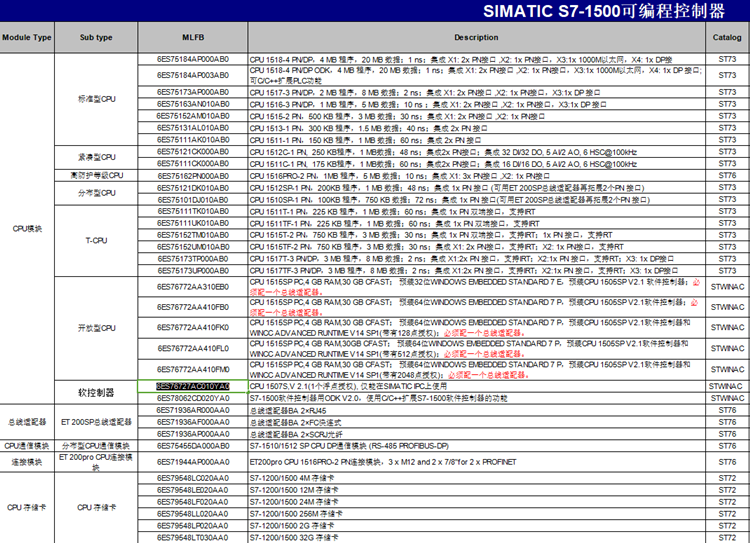The height and width of the screenshot is (543, 750).
Task: Select cell 6ES75111CK000AB0
Action: 193,164
